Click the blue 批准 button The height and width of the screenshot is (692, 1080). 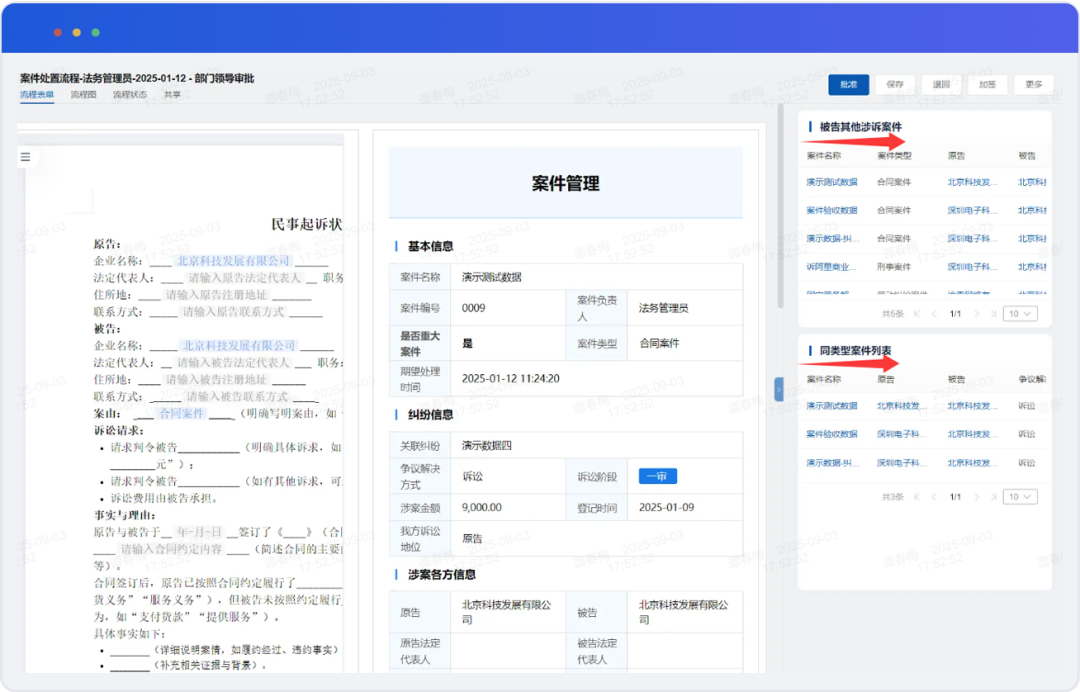(849, 85)
